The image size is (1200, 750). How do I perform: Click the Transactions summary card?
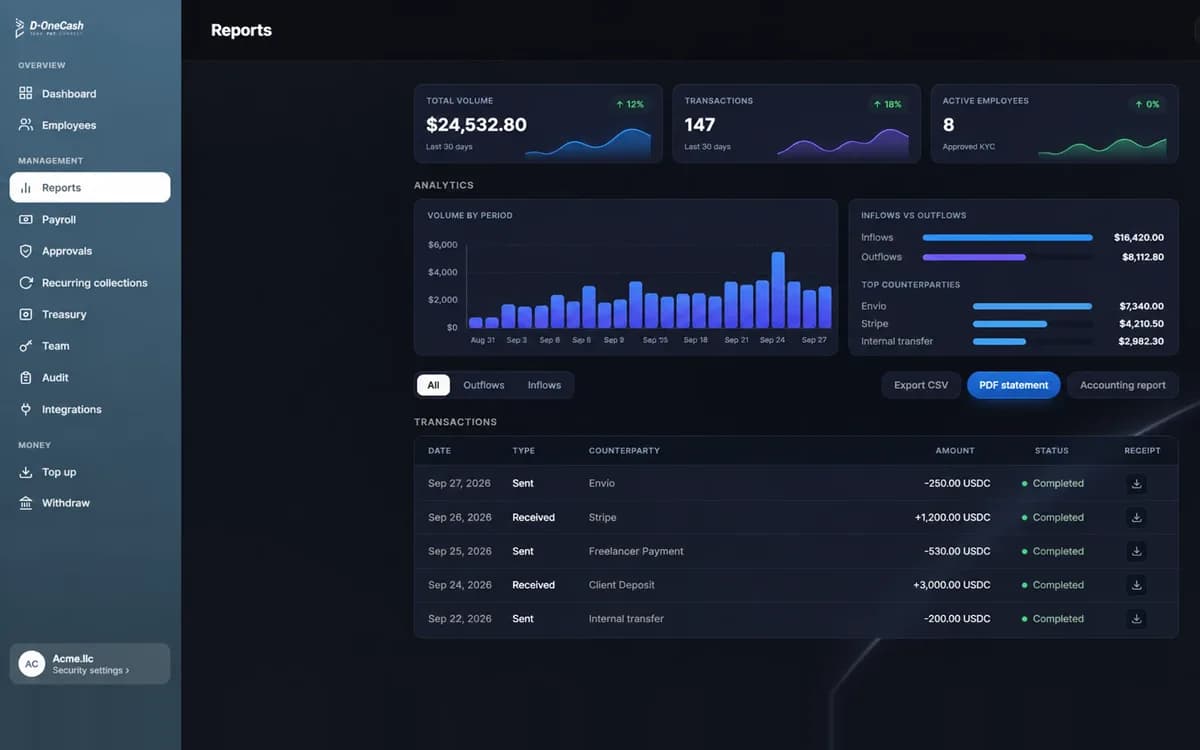[x=796, y=124]
